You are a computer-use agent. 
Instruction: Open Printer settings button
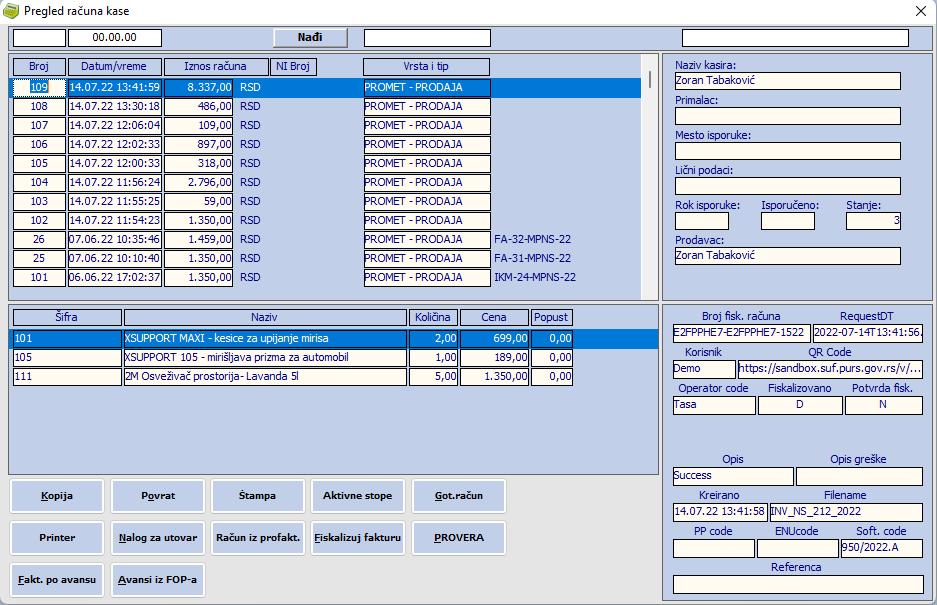tap(57, 537)
